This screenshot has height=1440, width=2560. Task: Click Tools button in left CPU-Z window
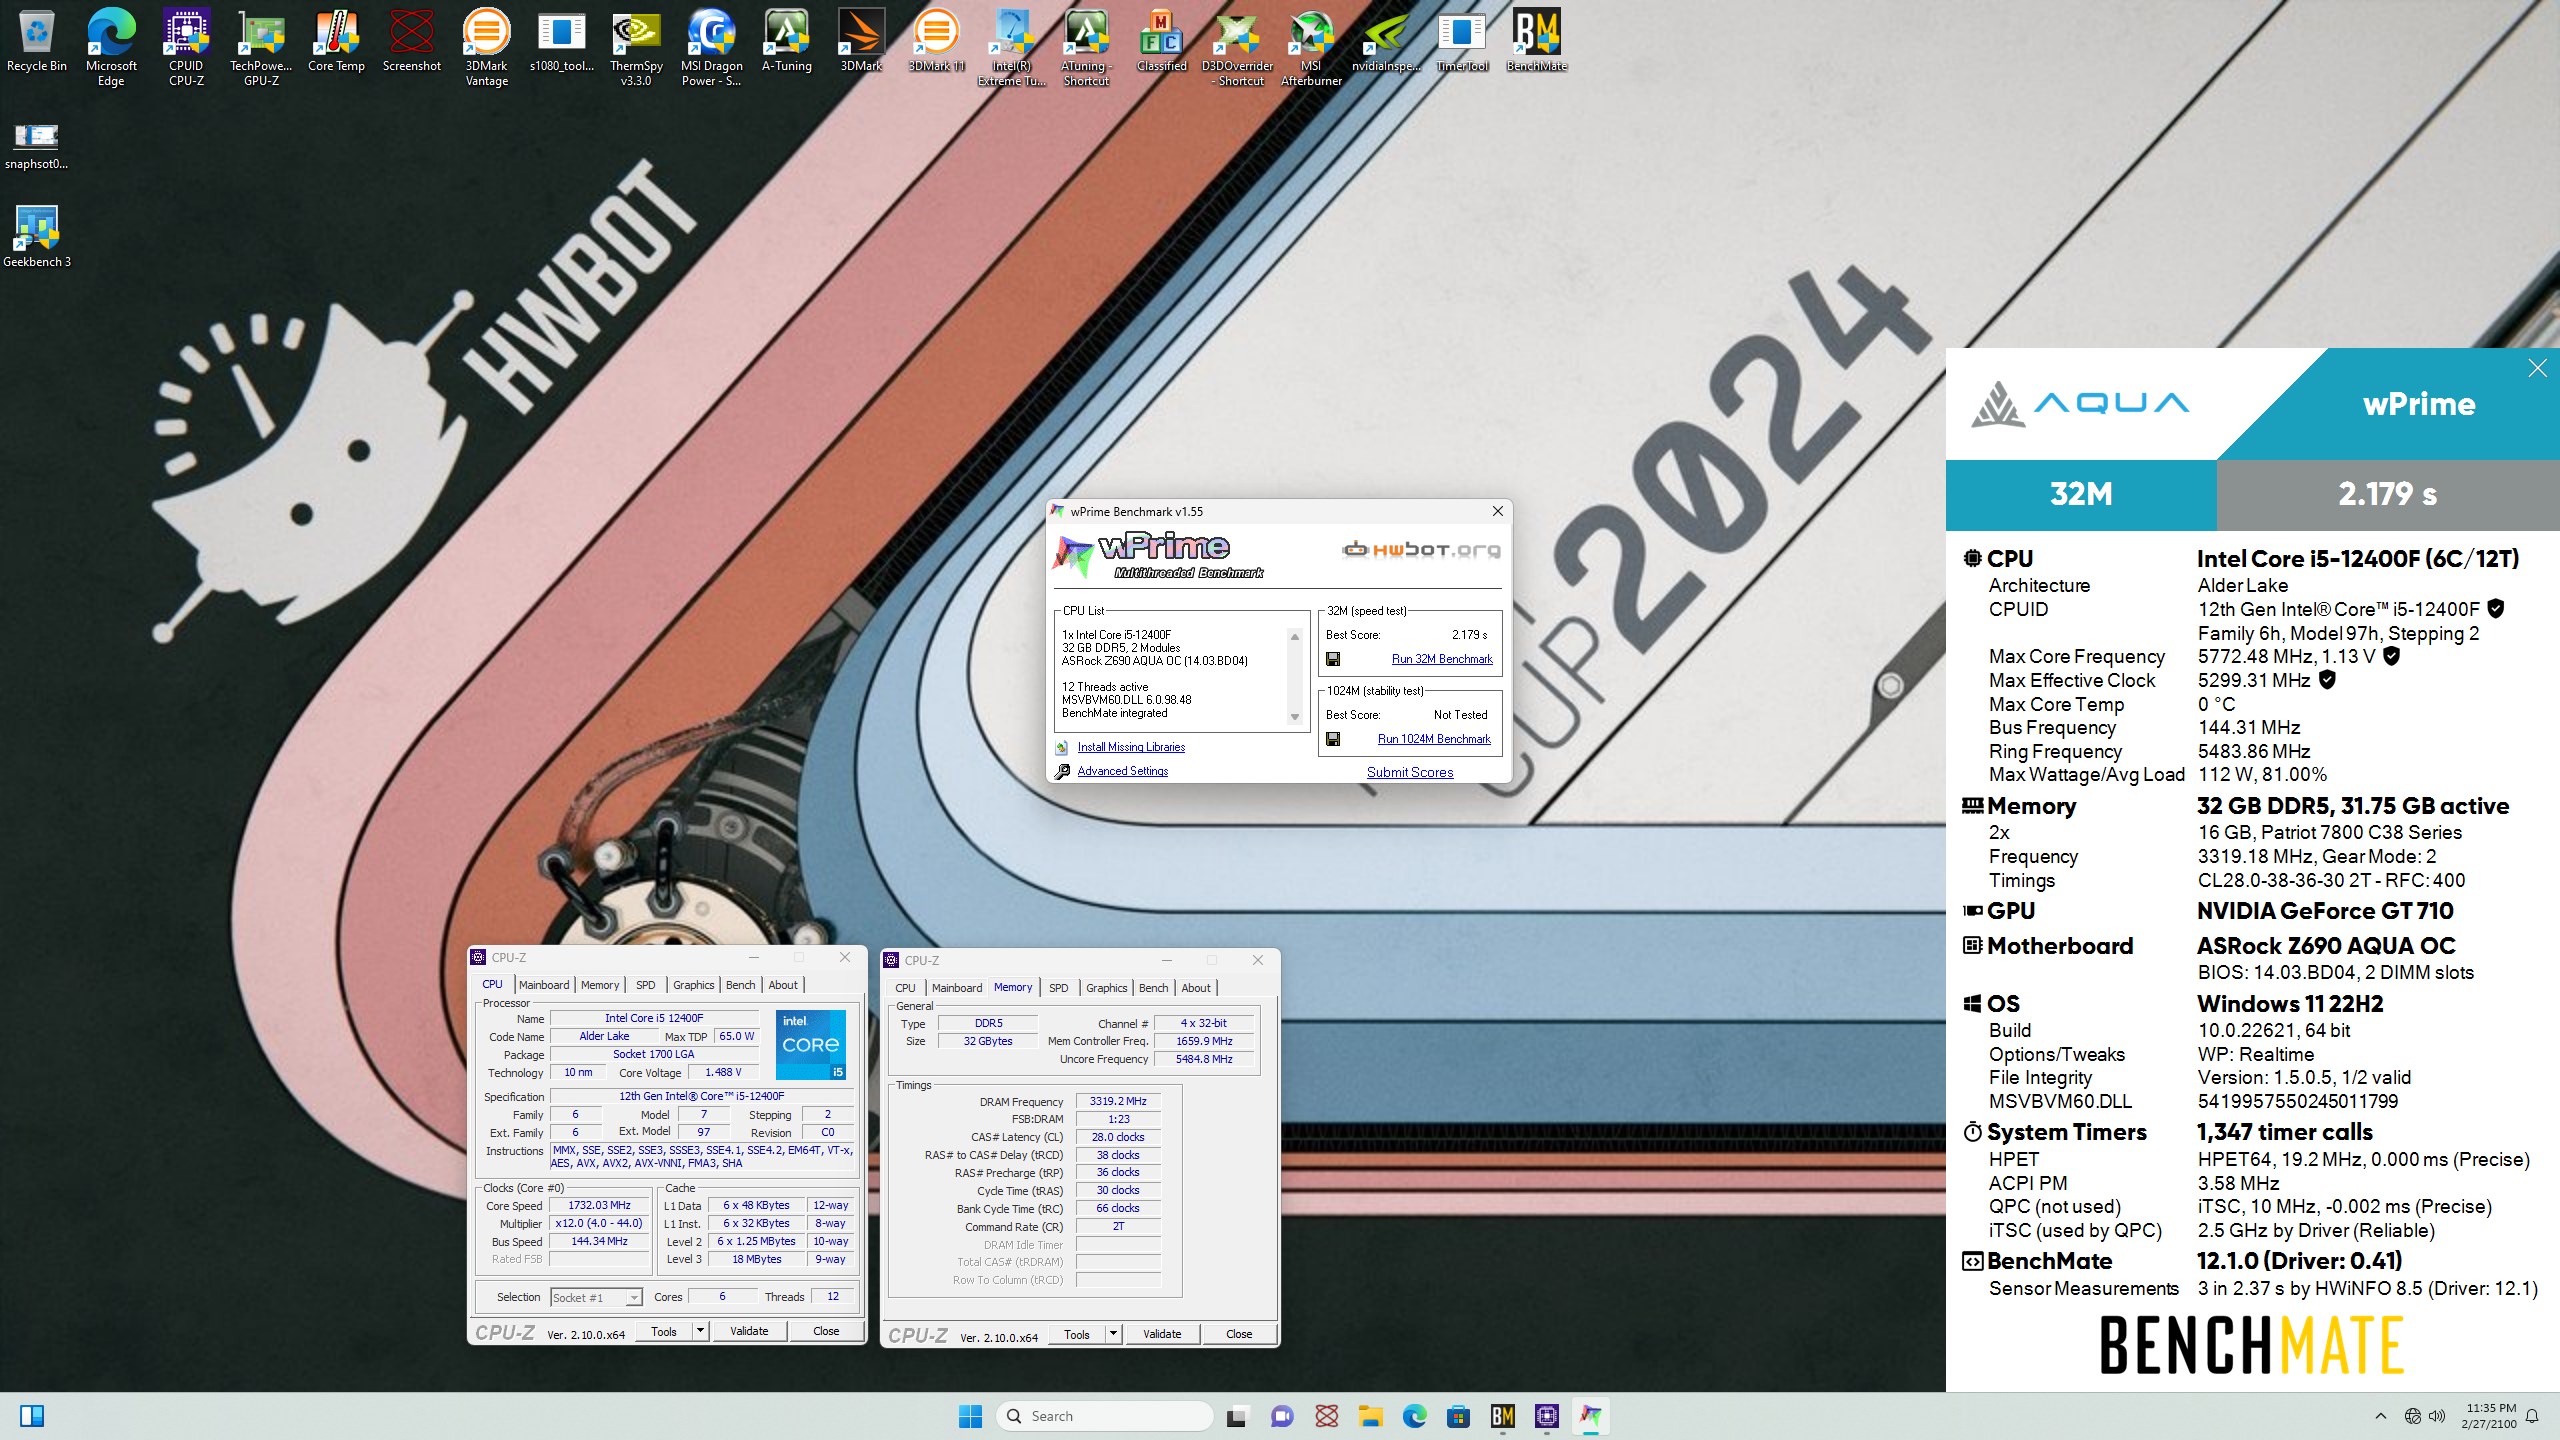[x=664, y=1331]
